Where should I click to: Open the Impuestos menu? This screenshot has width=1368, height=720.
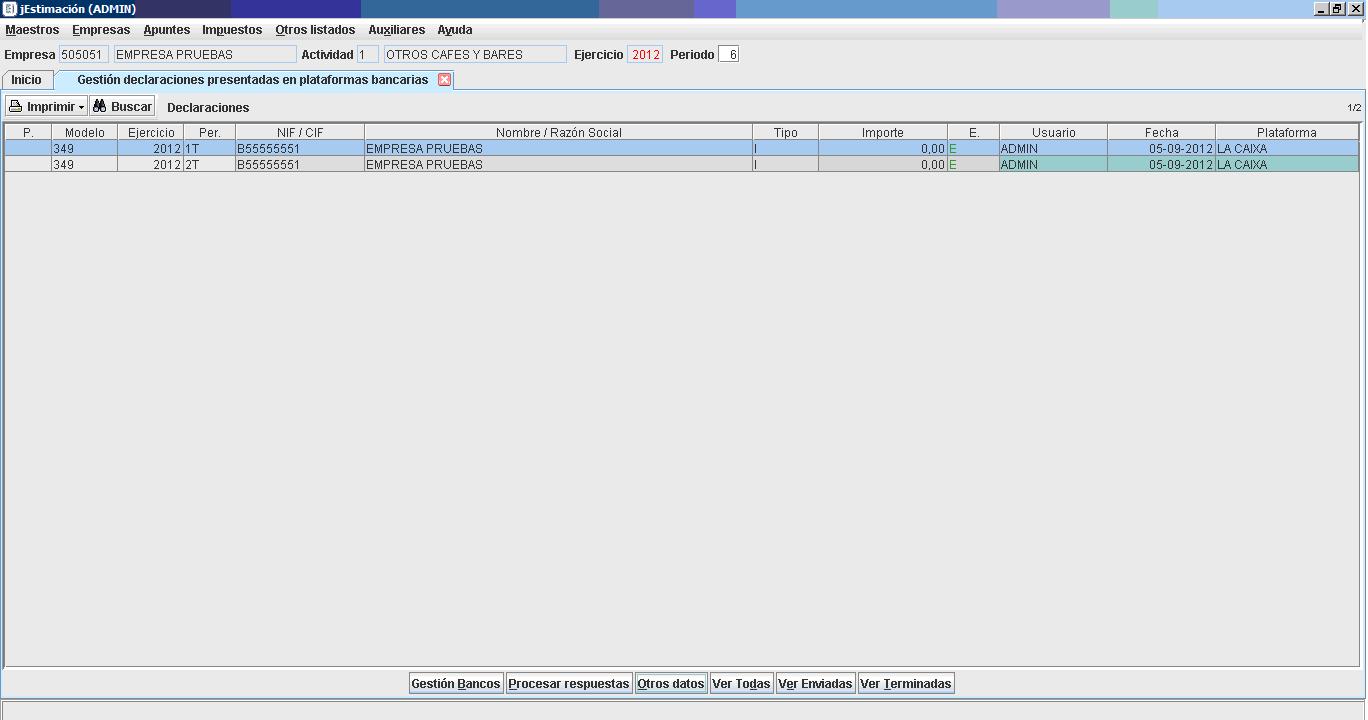click(232, 30)
